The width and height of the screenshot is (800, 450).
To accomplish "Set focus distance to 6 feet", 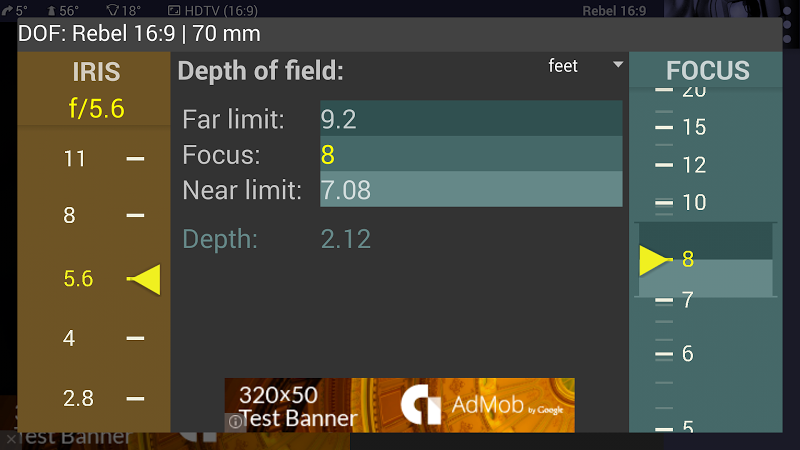I will 687,353.
